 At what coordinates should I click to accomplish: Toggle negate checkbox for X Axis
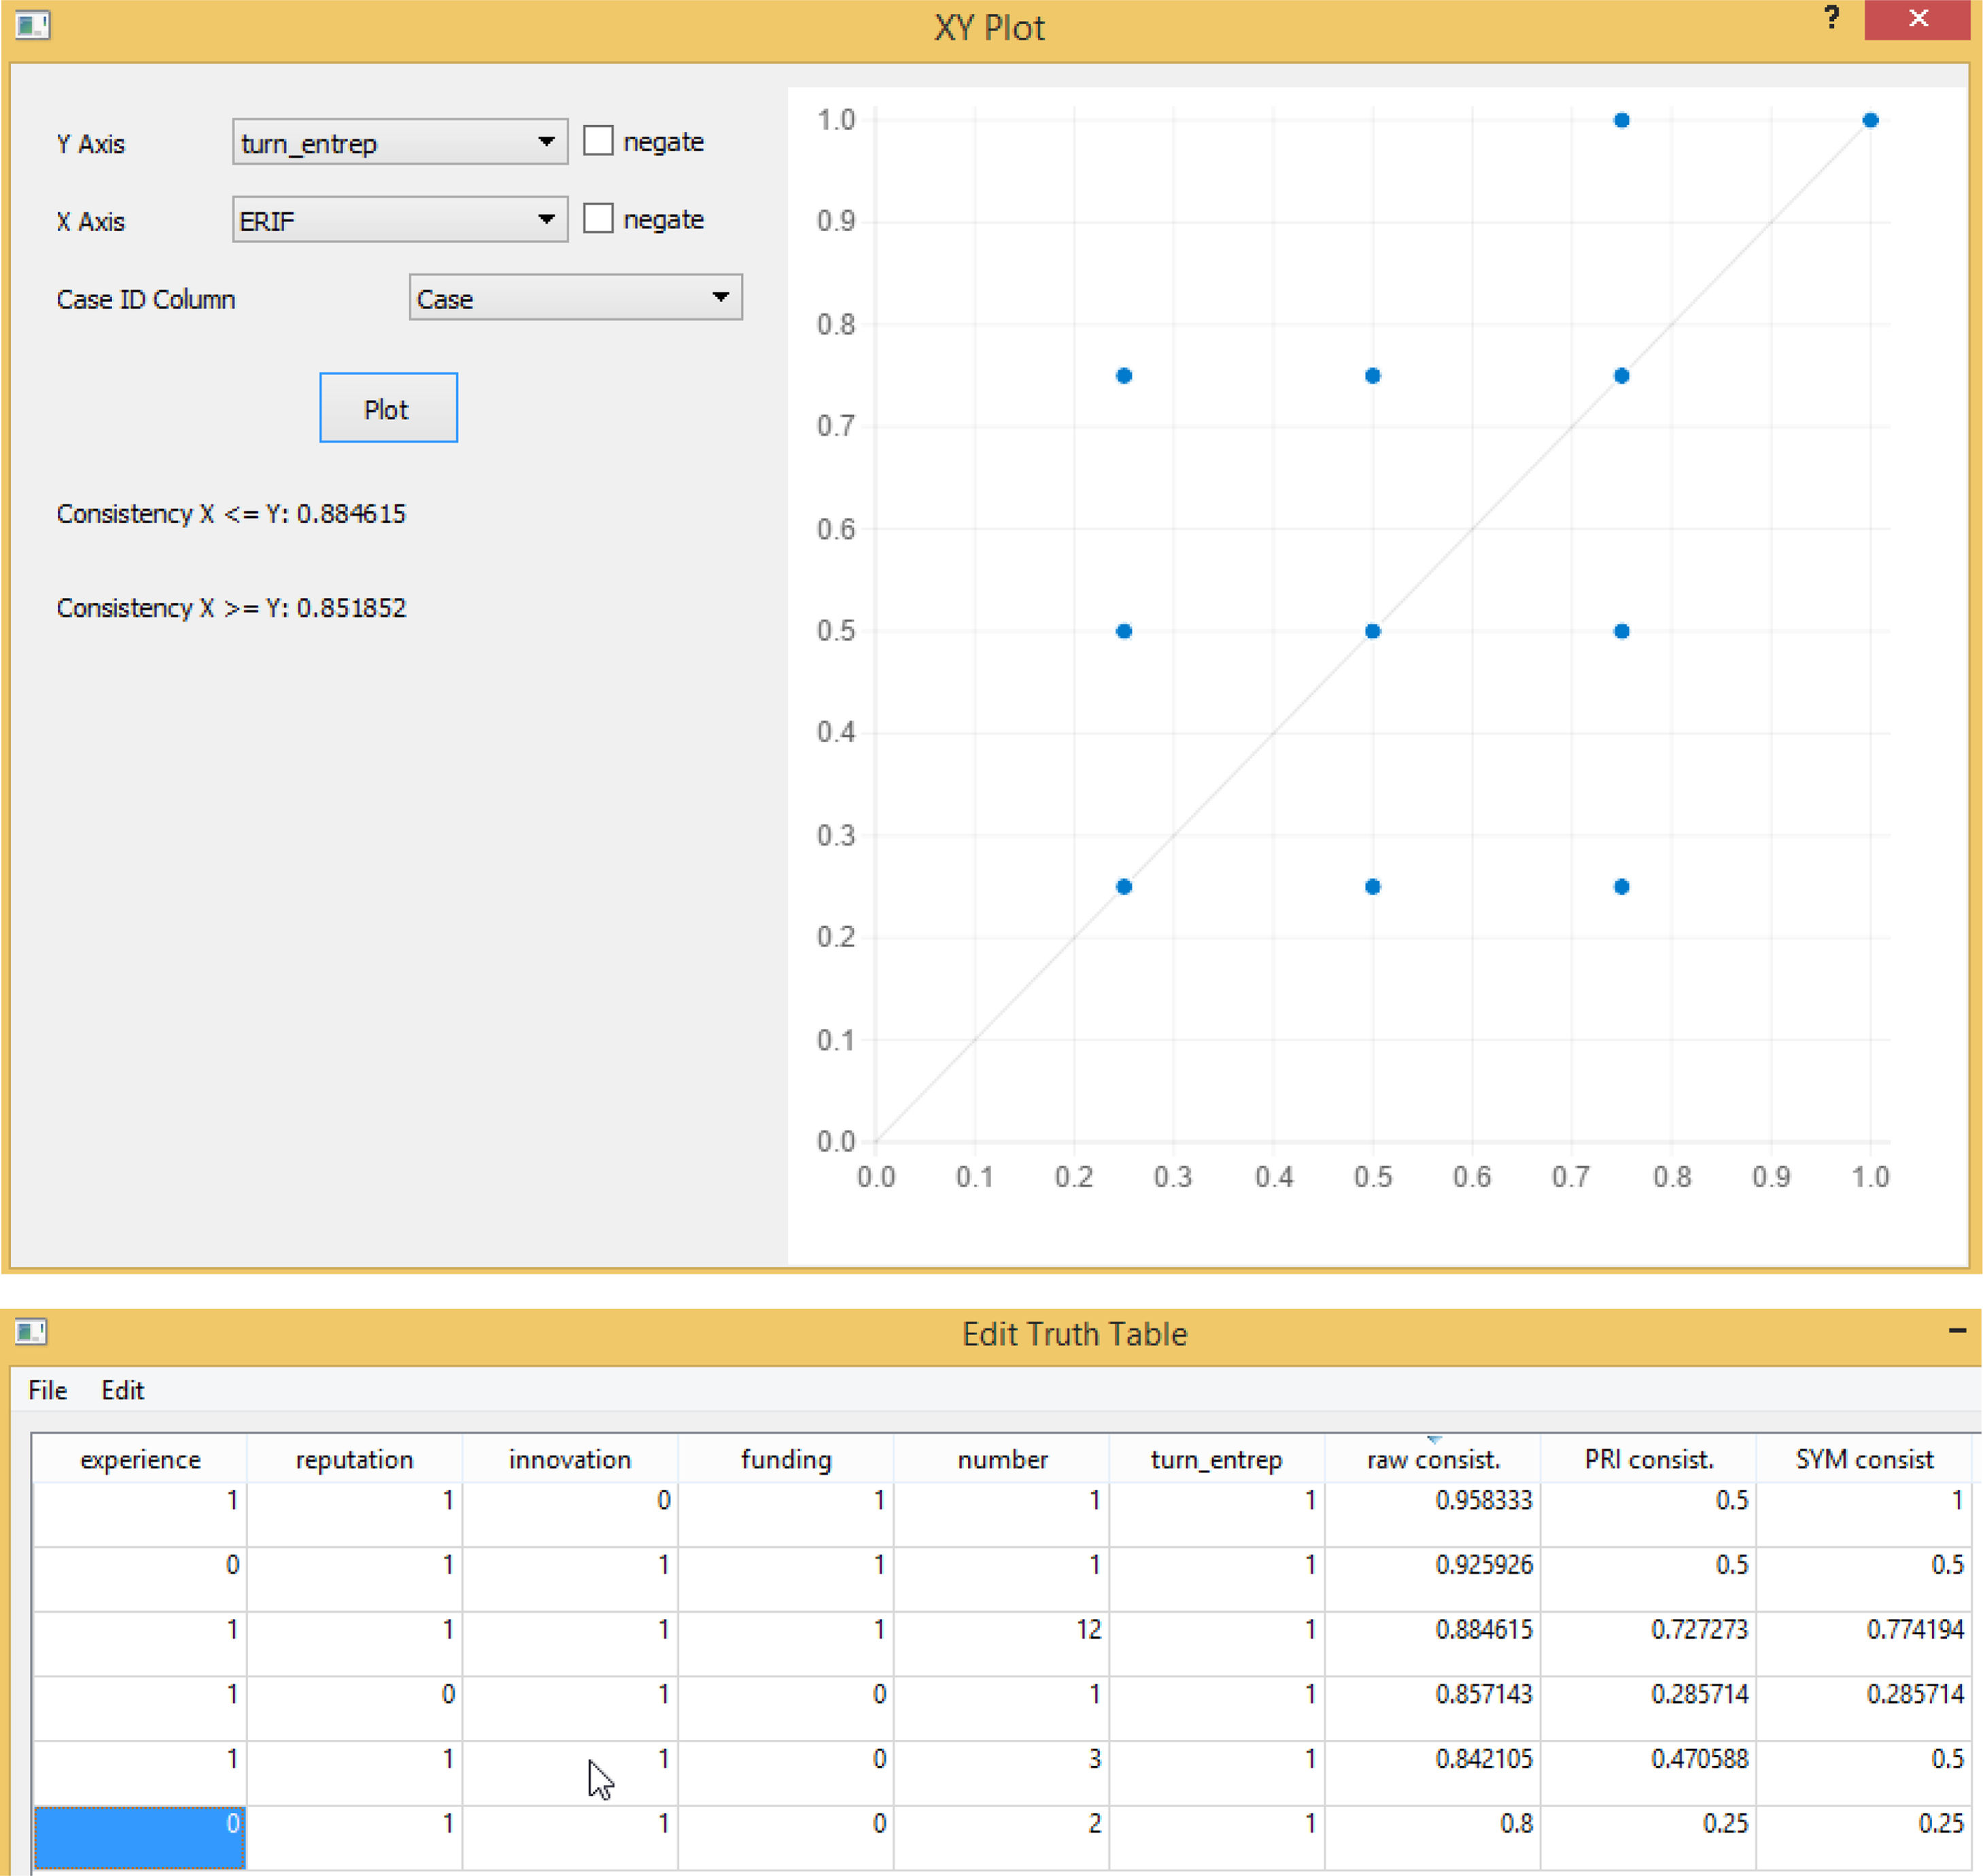pyautogui.click(x=598, y=218)
